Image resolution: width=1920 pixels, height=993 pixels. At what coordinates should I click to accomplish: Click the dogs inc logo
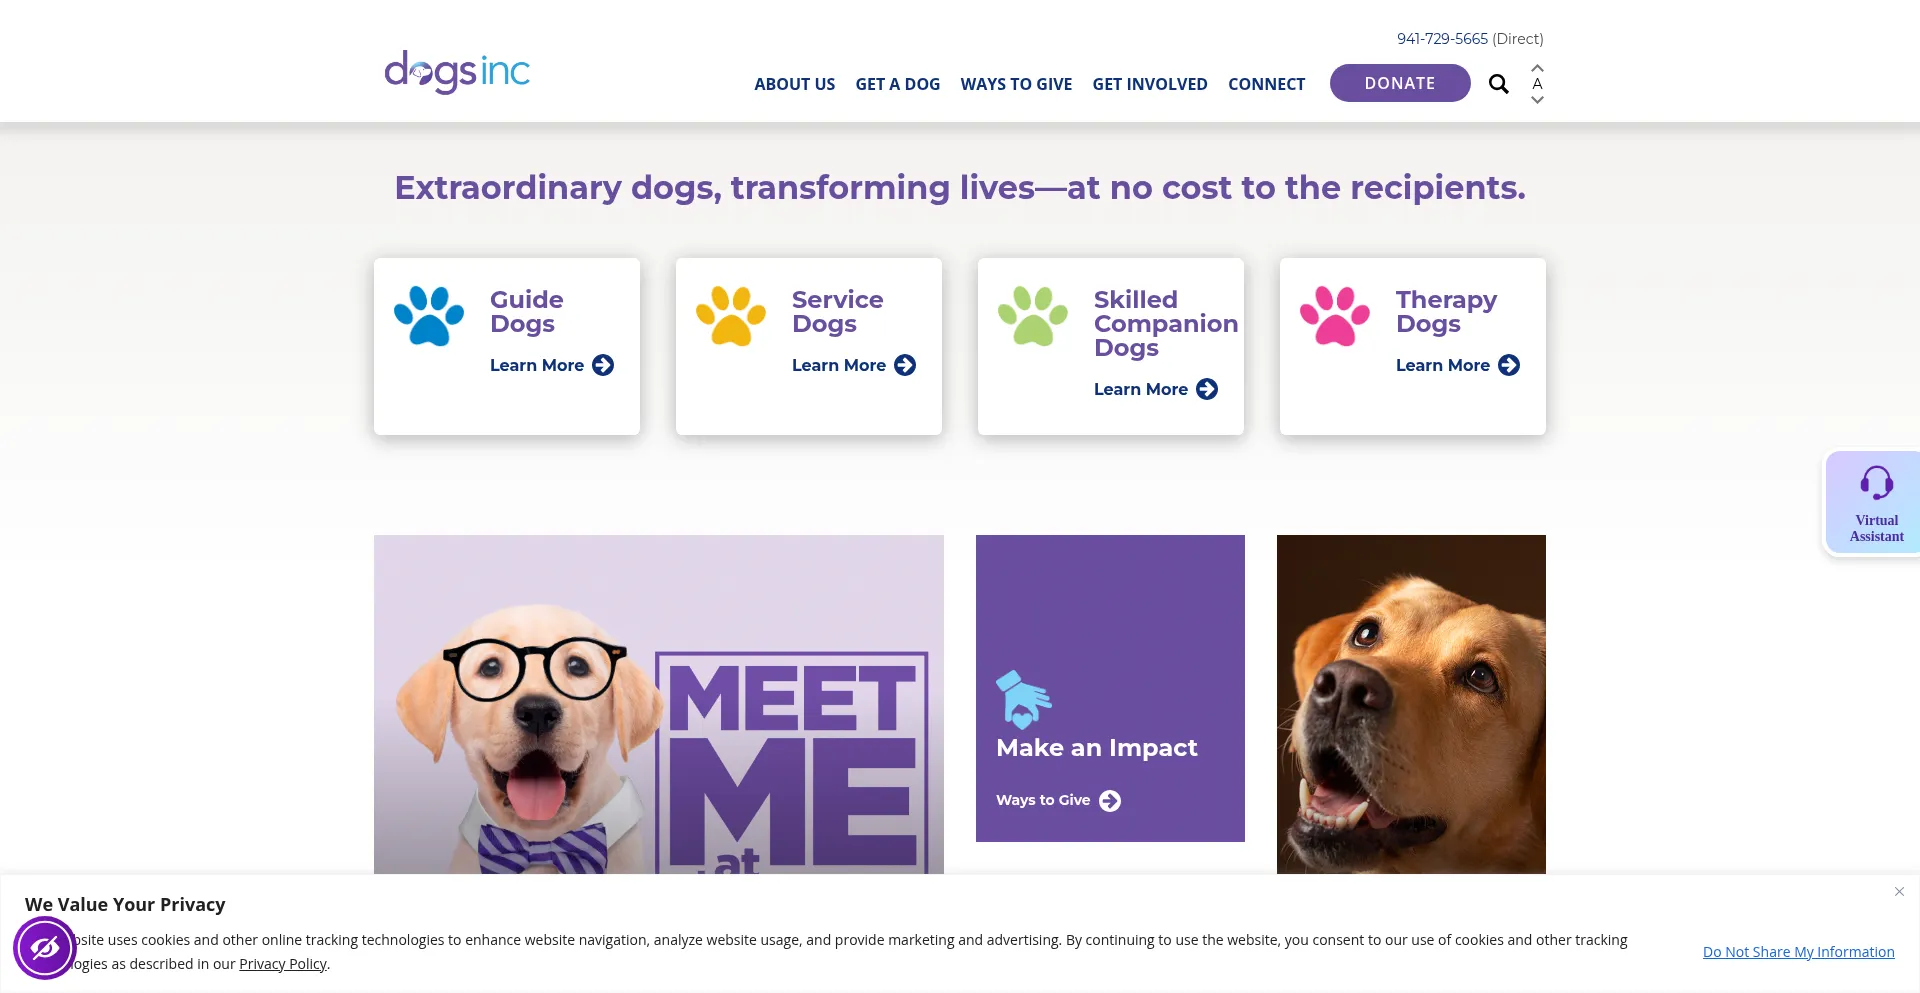pyautogui.click(x=457, y=73)
